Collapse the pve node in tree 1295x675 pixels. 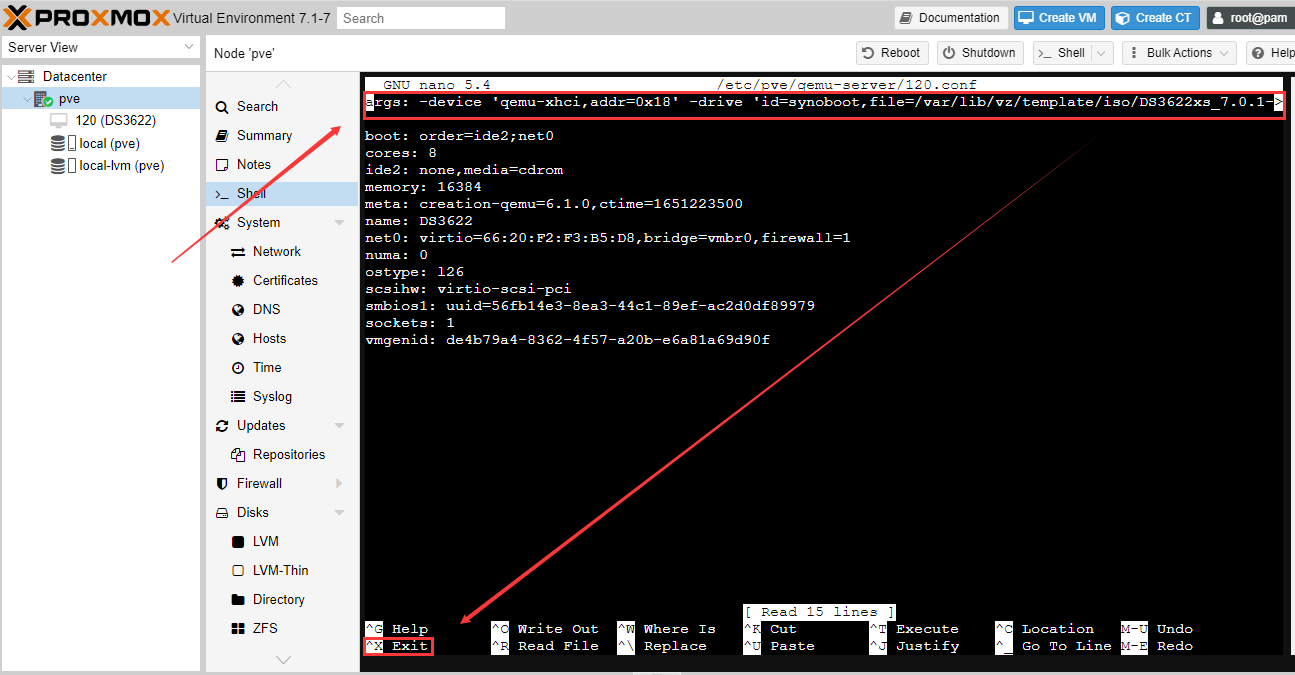coord(26,99)
